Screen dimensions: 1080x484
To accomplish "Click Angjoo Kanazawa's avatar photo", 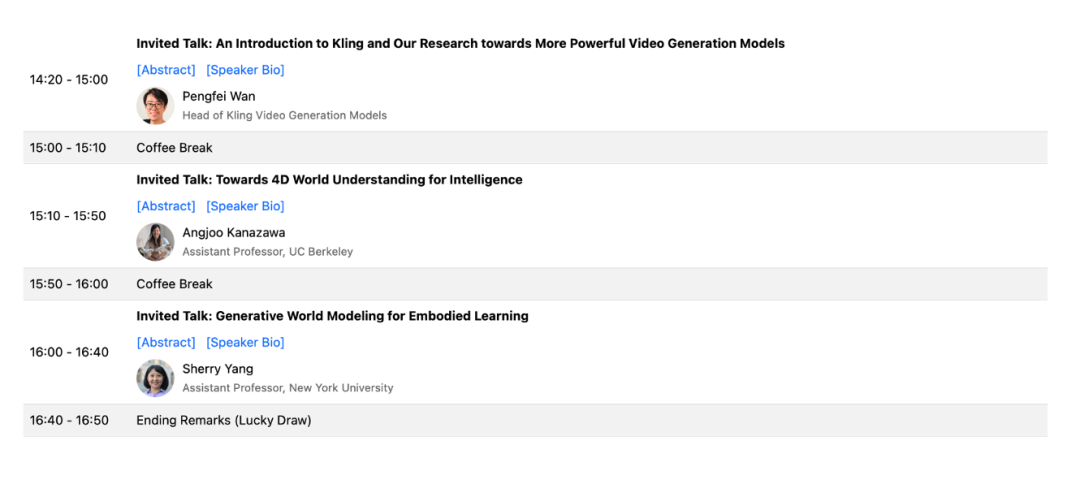I will [155, 241].
